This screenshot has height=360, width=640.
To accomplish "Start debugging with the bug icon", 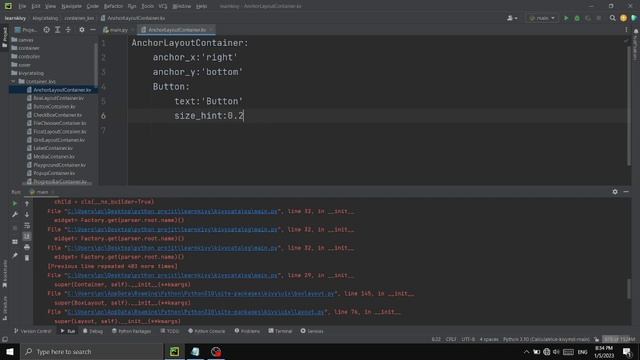I will (x=577, y=18).
